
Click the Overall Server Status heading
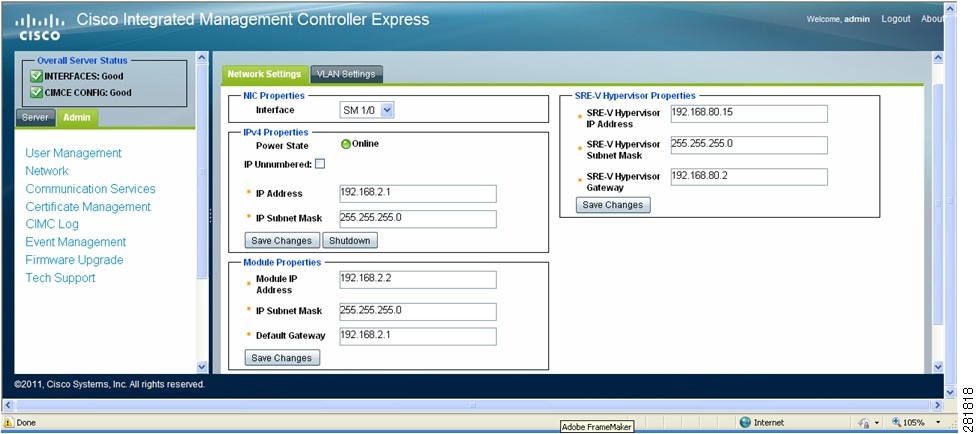(82, 61)
